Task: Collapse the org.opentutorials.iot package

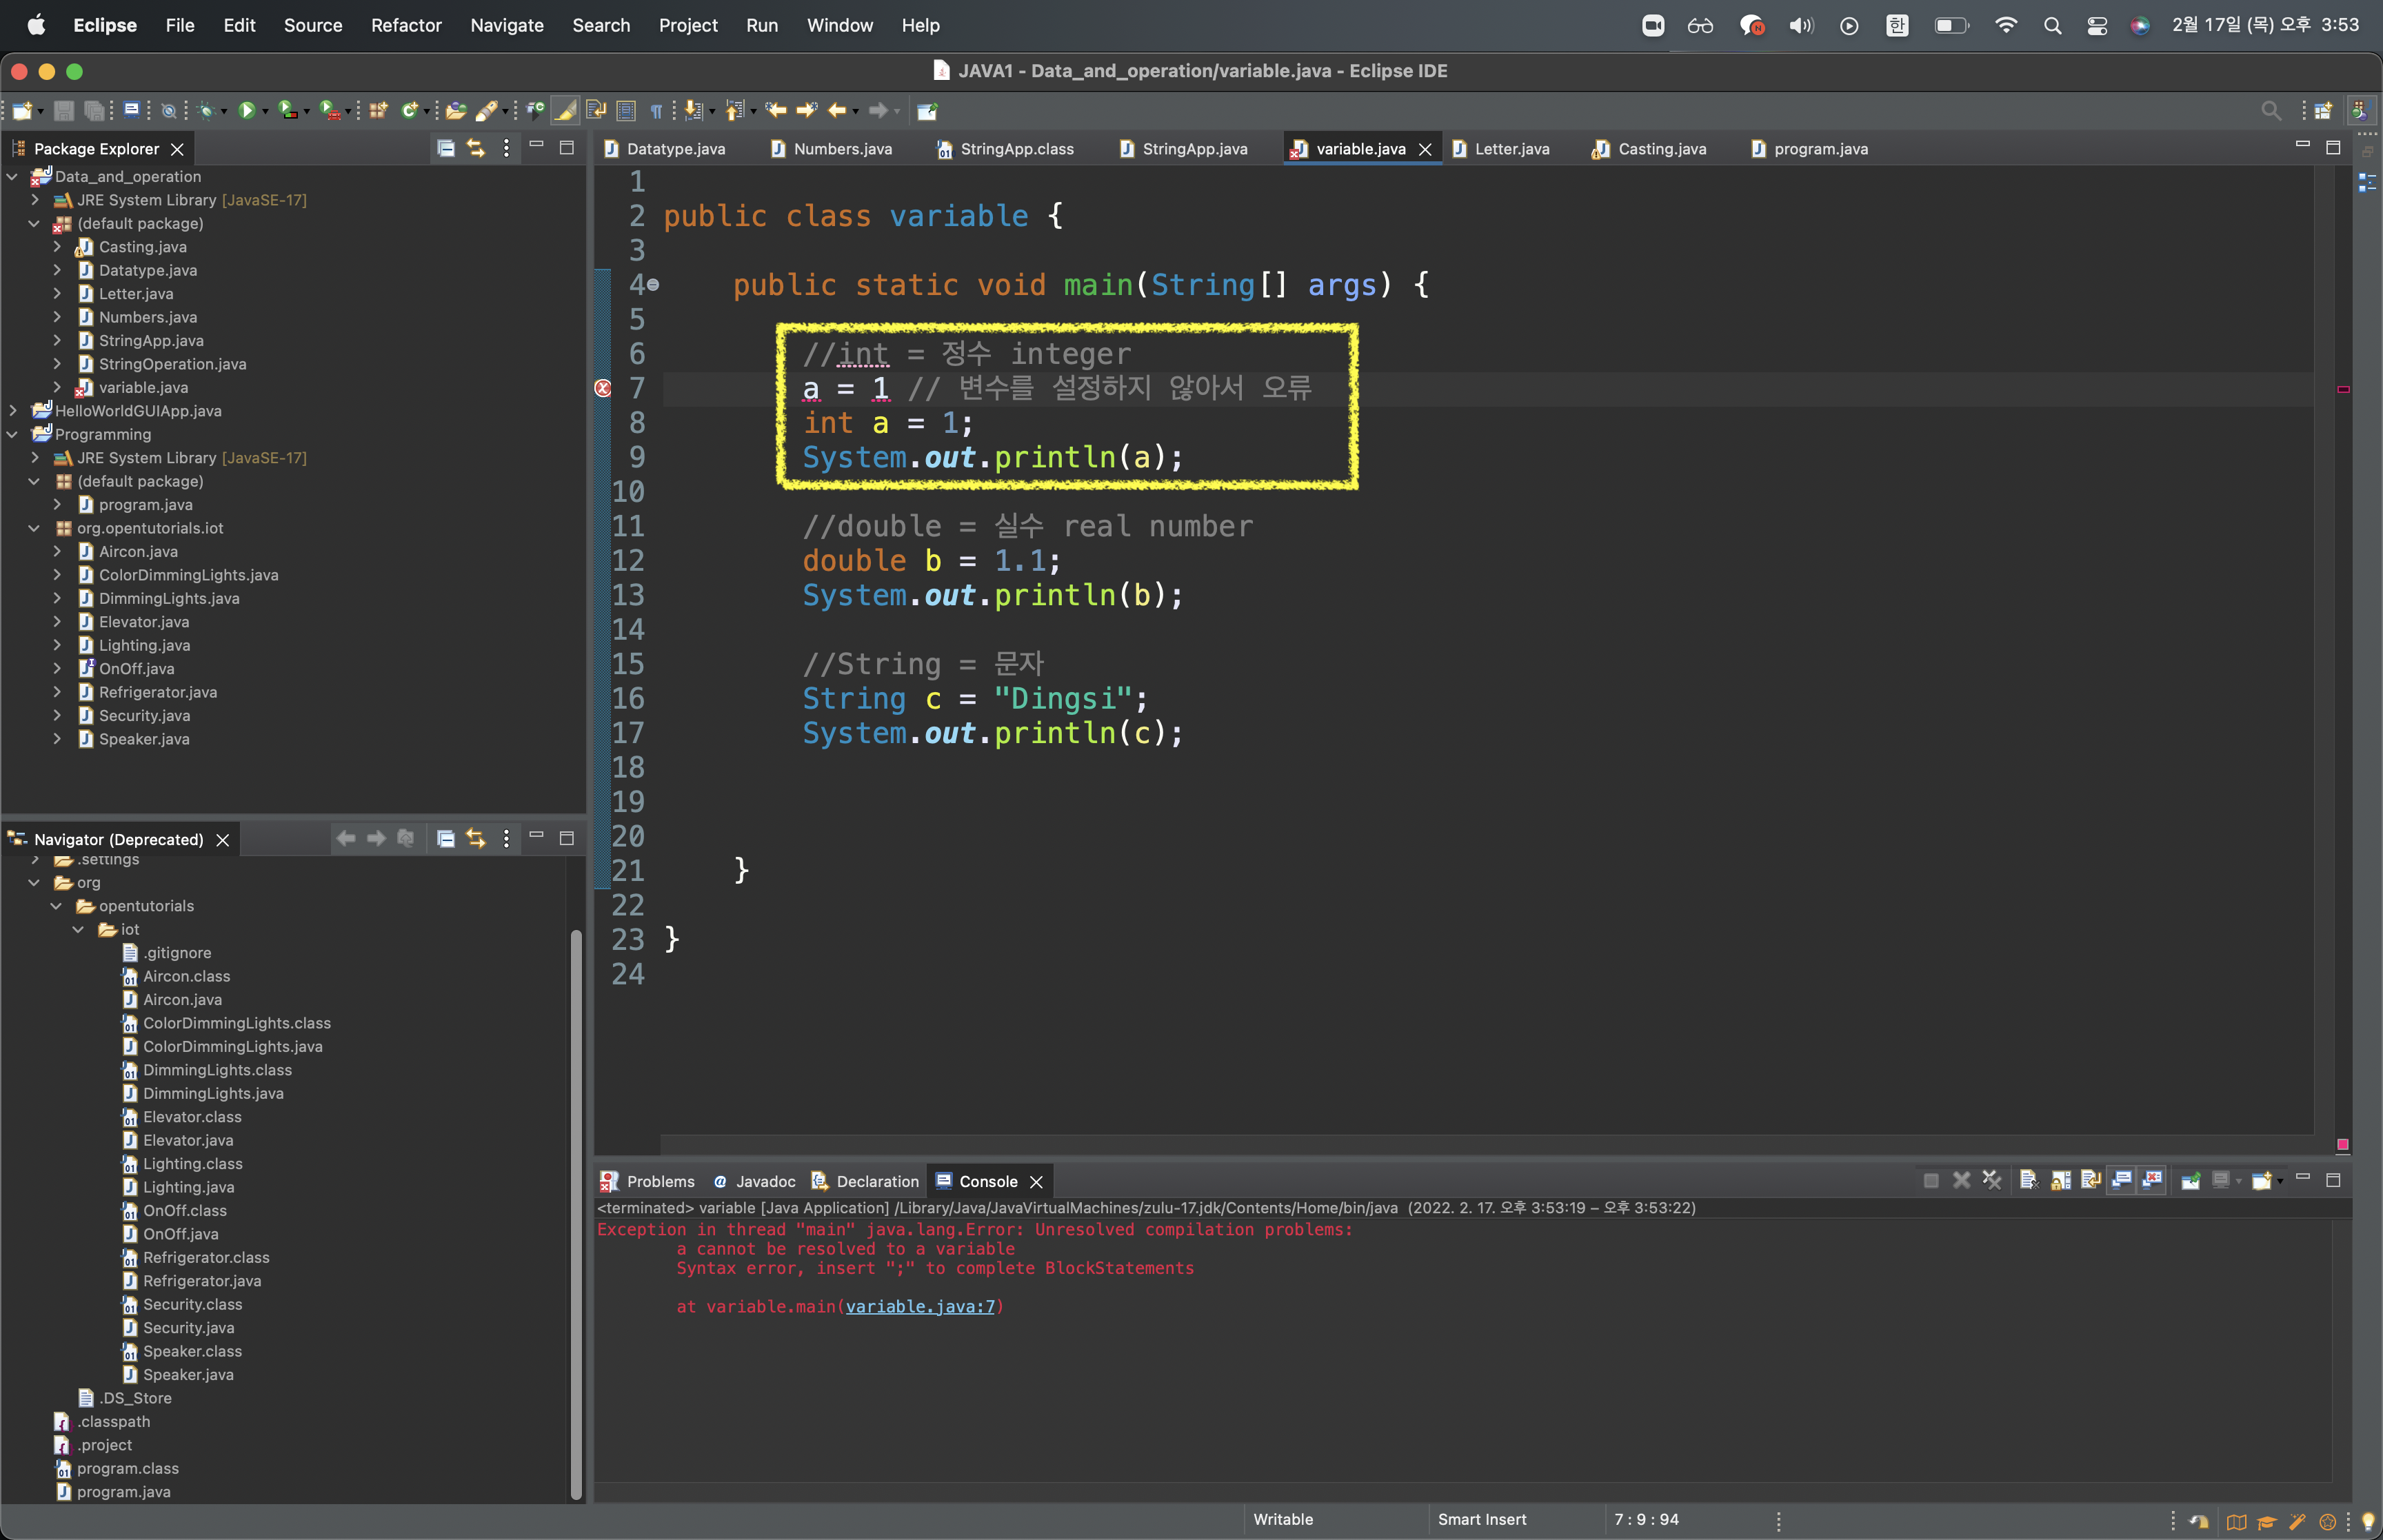Action: [x=34, y=528]
